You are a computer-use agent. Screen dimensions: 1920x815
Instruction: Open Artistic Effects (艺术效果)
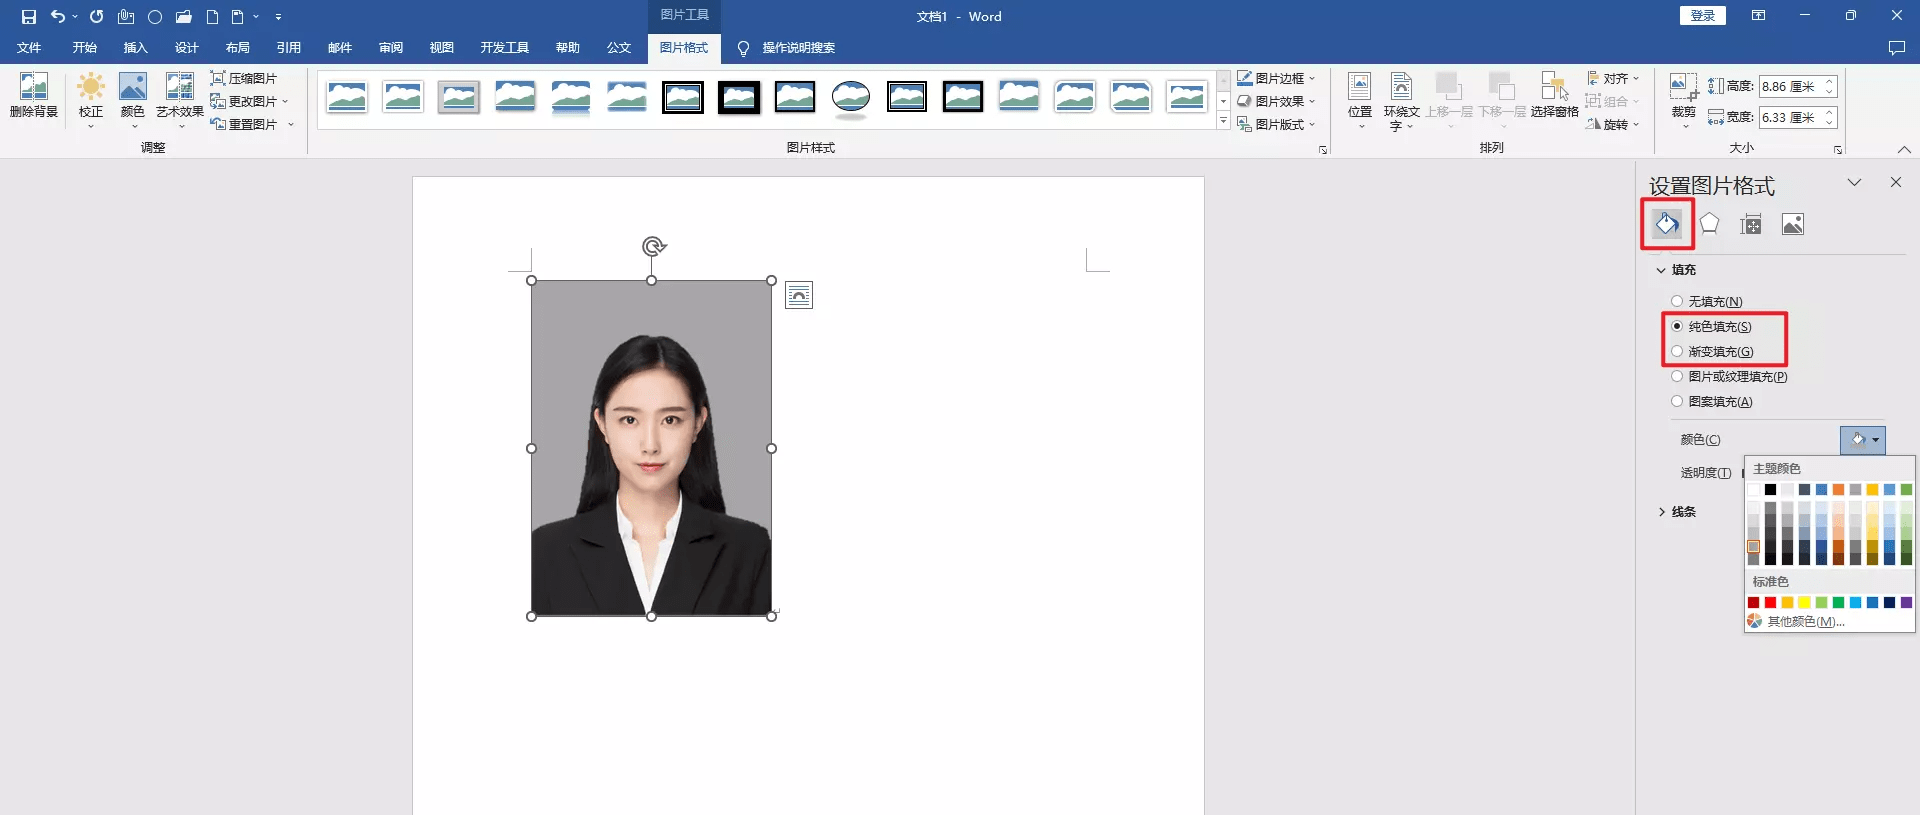click(x=180, y=97)
